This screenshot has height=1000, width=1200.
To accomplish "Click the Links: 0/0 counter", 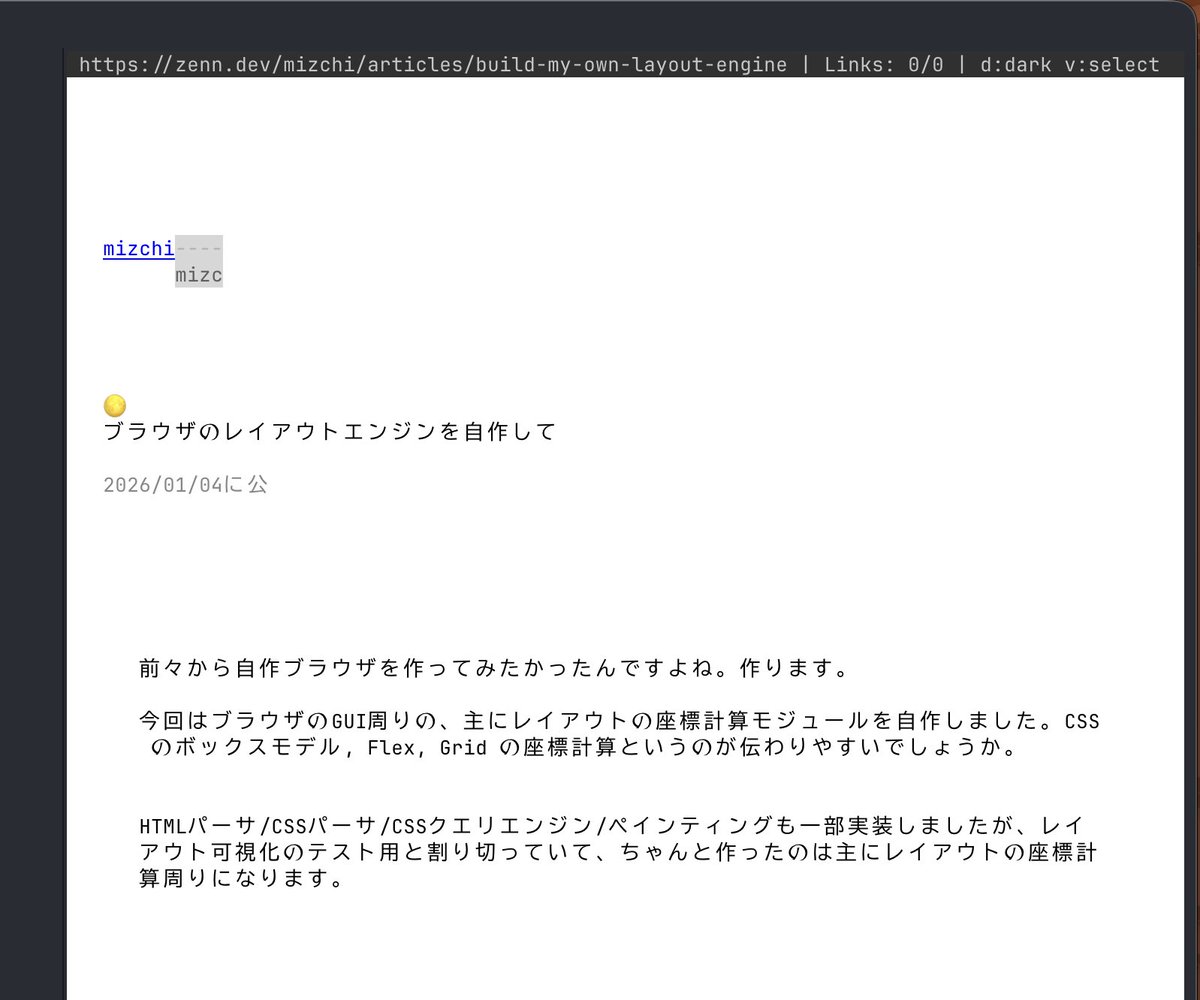I will pos(884,65).
